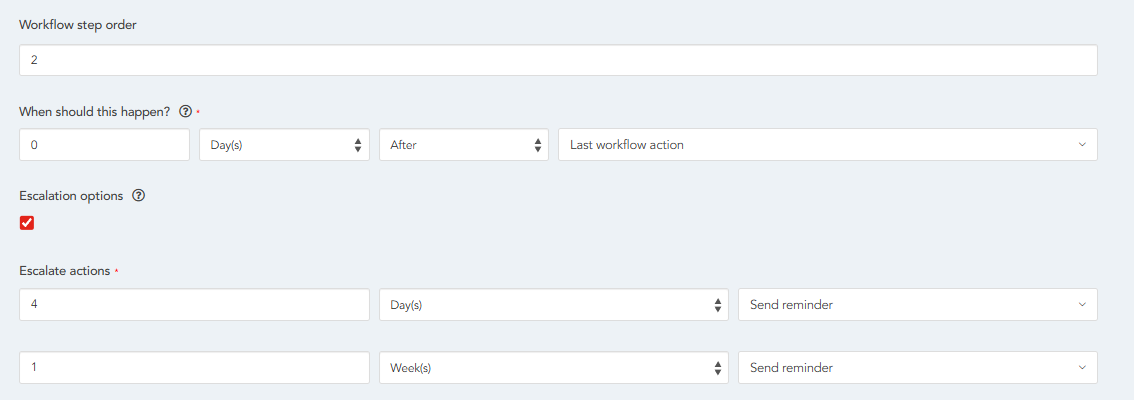Focus the Workflow step order input field
The height and width of the screenshot is (400, 1134).
click(558, 60)
